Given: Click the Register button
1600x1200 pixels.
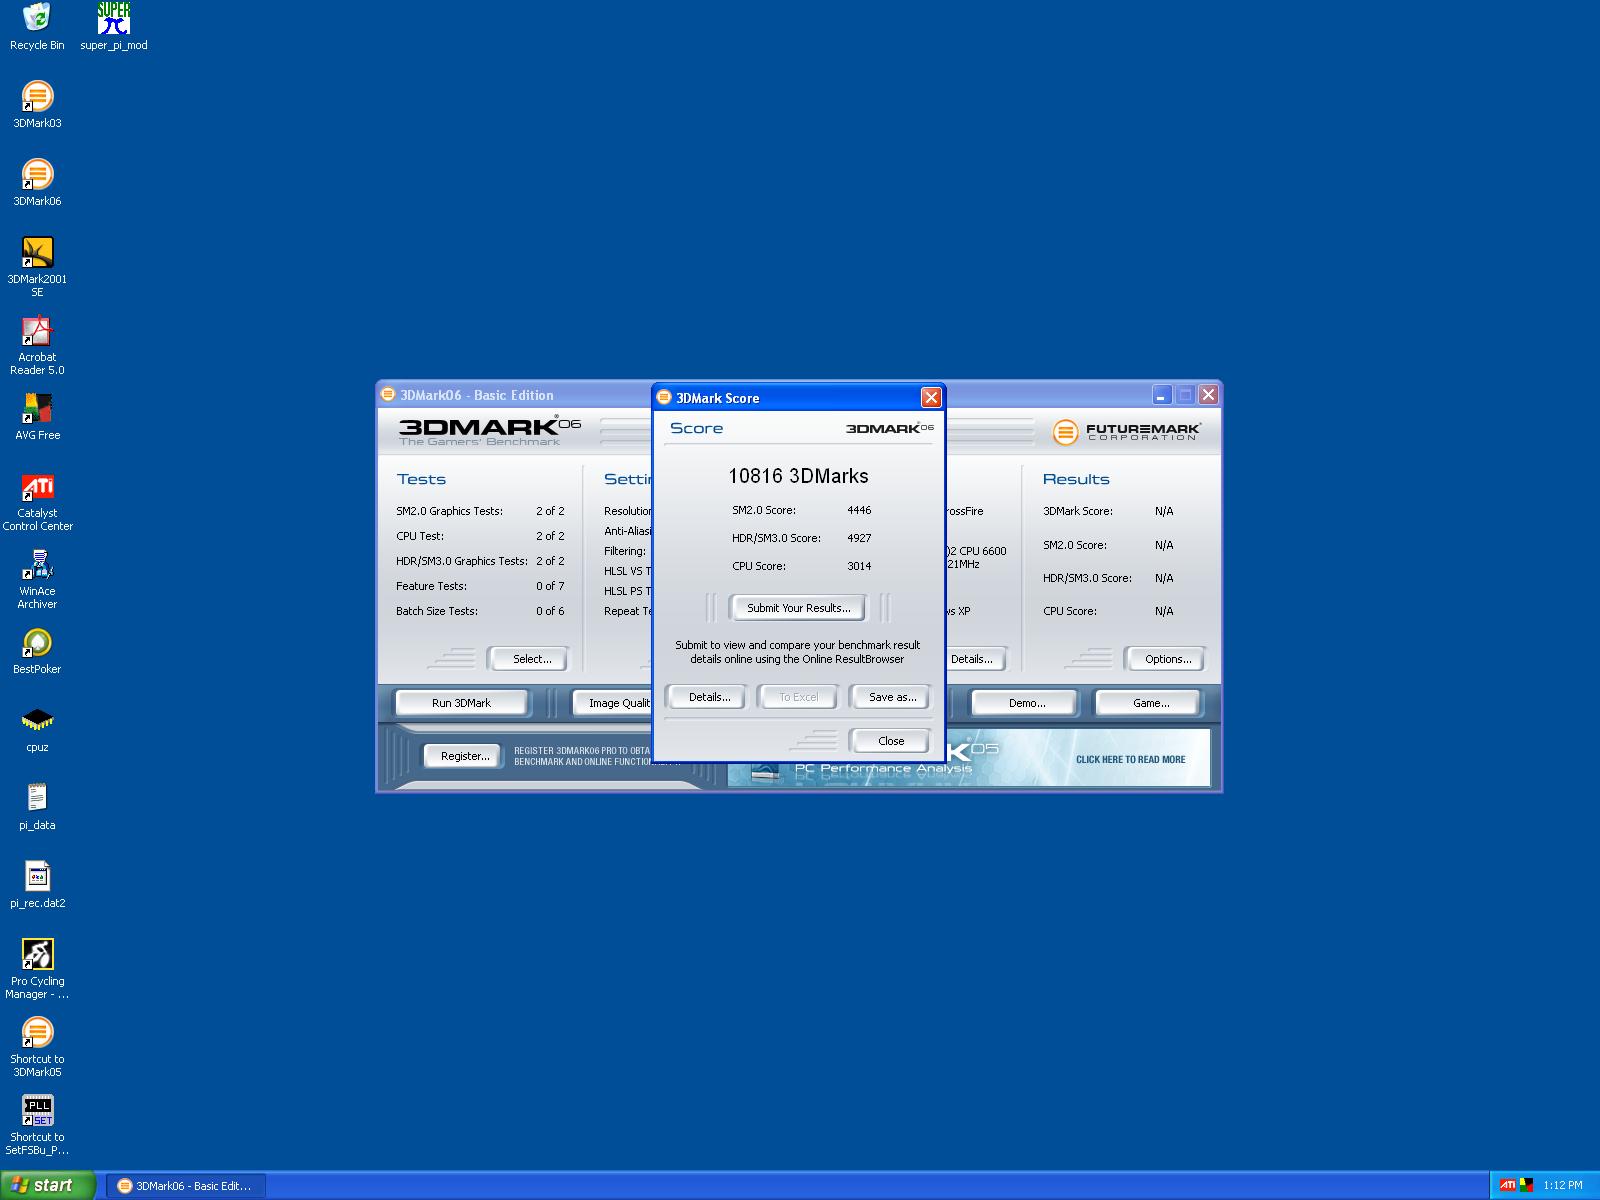Looking at the screenshot, I should pos(465,756).
